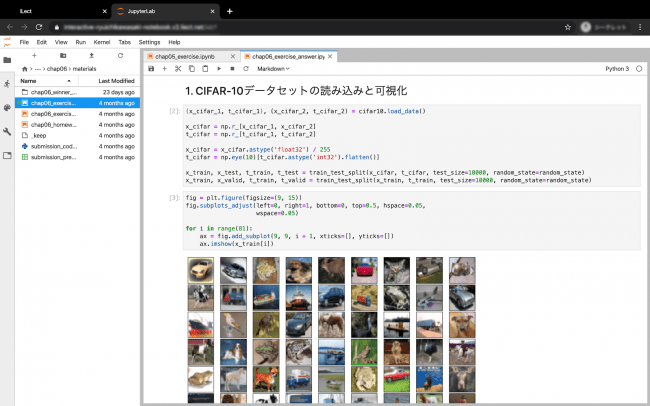650x406 pixels.
Task: Open the Kernel menu
Action: [102, 42]
